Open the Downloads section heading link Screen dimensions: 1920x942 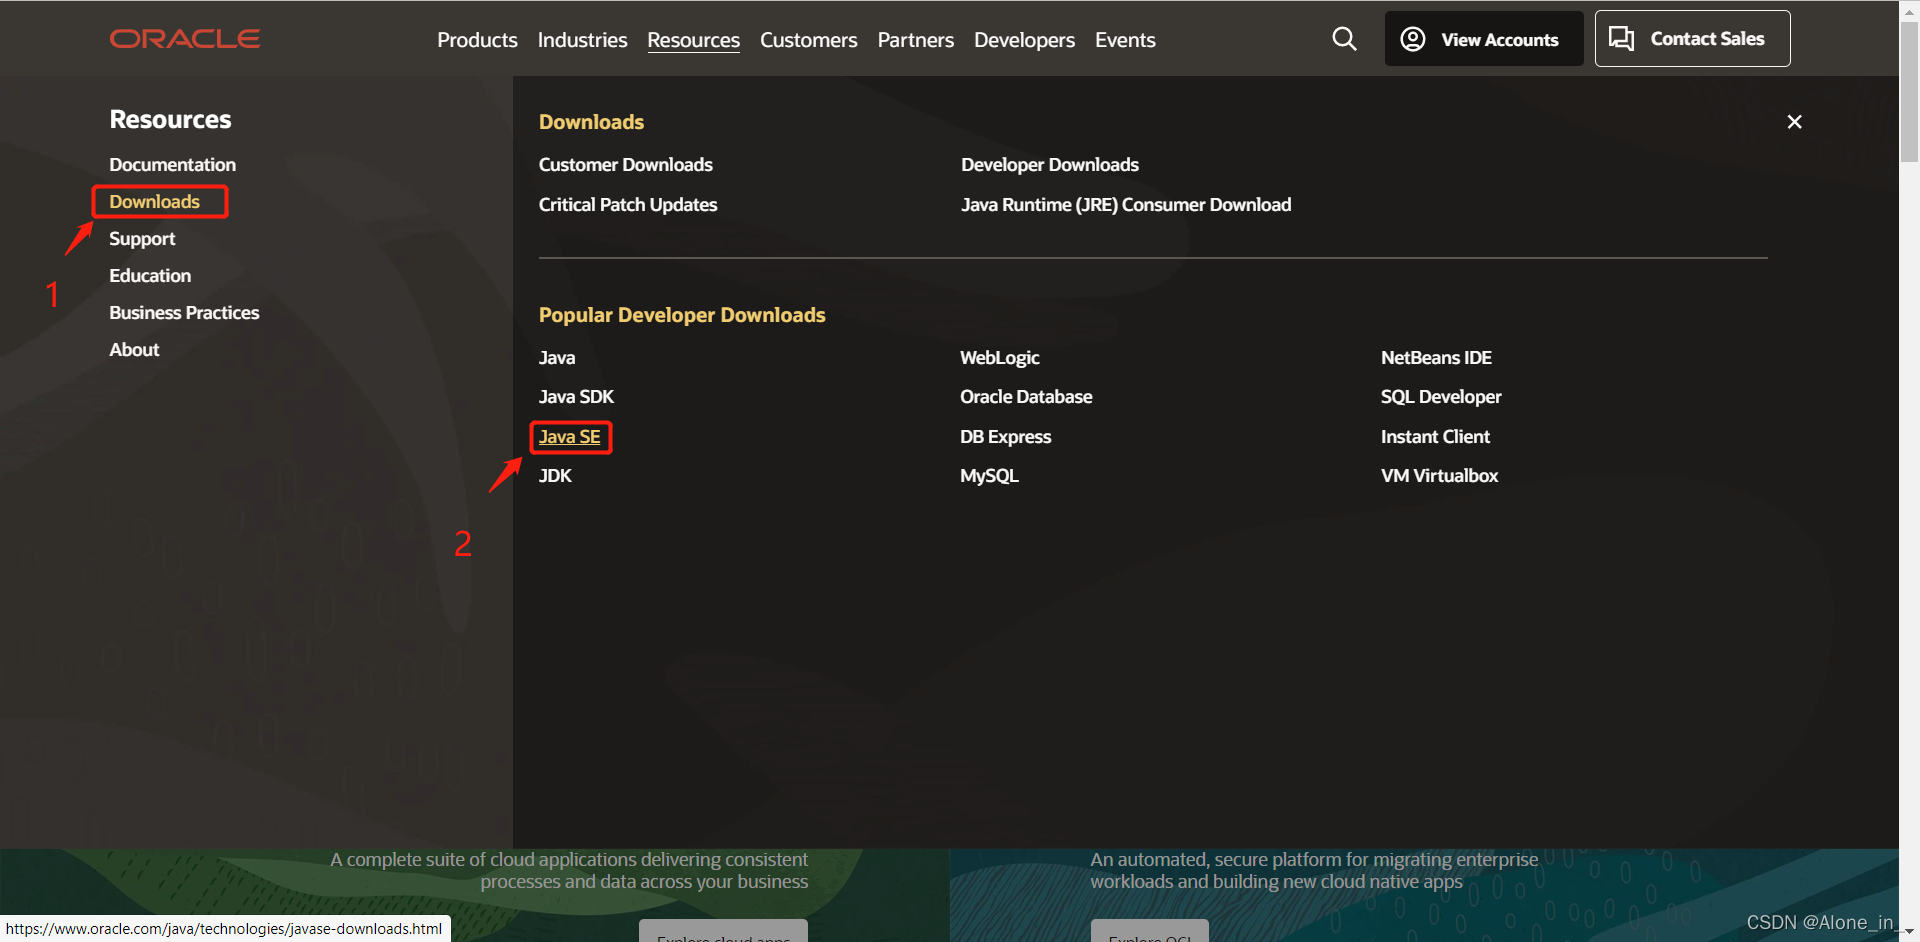pyautogui.click(x=591, y=122)
